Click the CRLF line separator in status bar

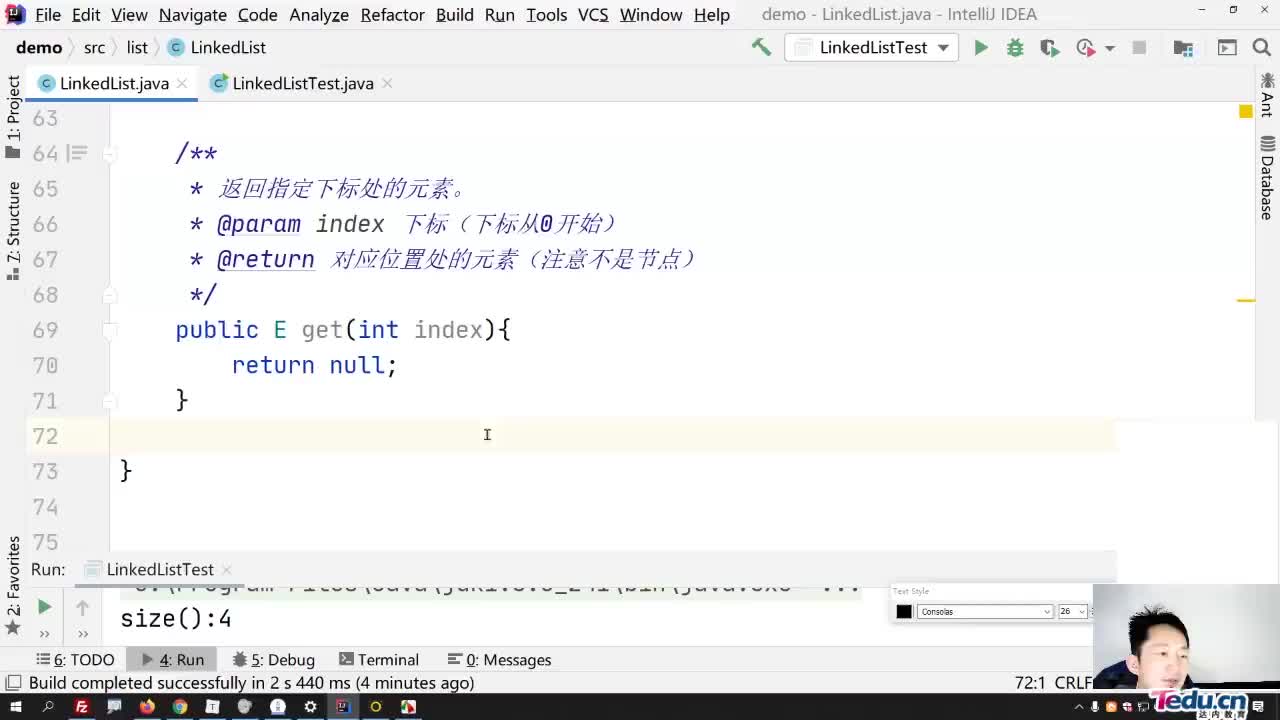point(1072,683)
